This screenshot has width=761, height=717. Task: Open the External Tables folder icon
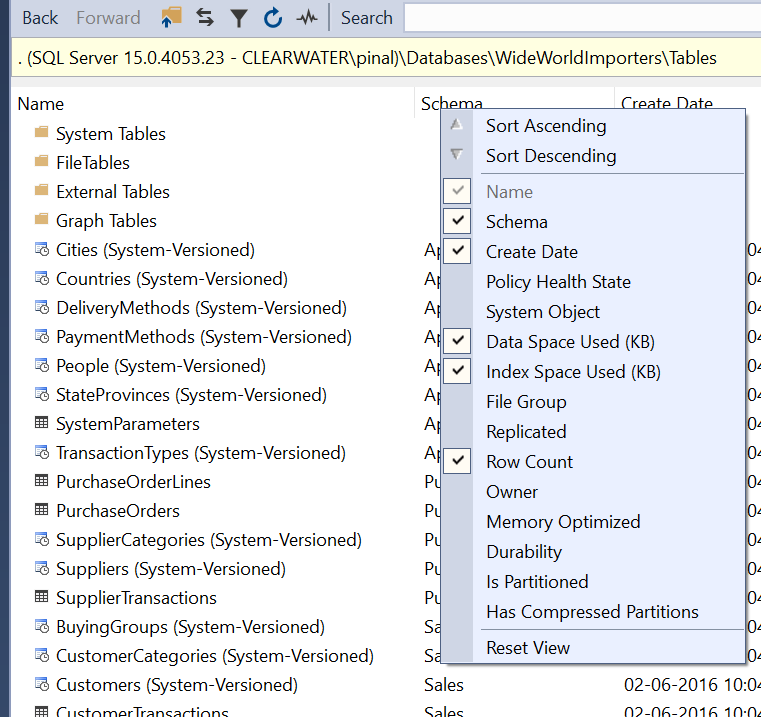[42, 190]
